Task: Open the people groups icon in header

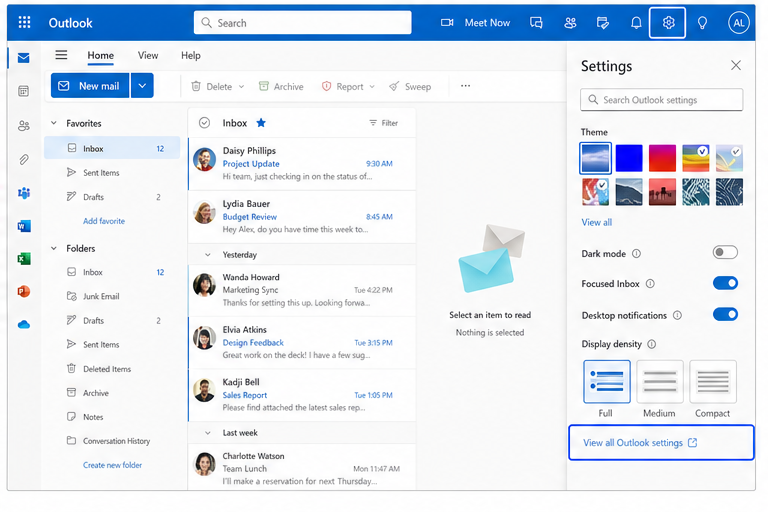Action: coord(570,23)
